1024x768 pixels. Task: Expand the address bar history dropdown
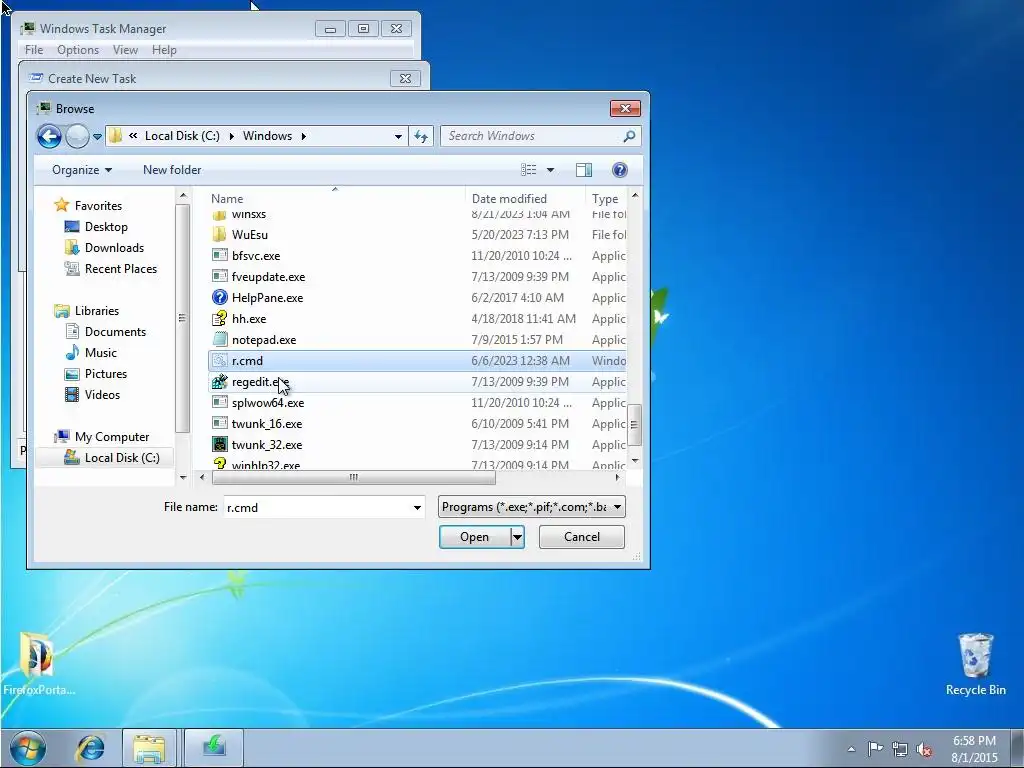398,136
